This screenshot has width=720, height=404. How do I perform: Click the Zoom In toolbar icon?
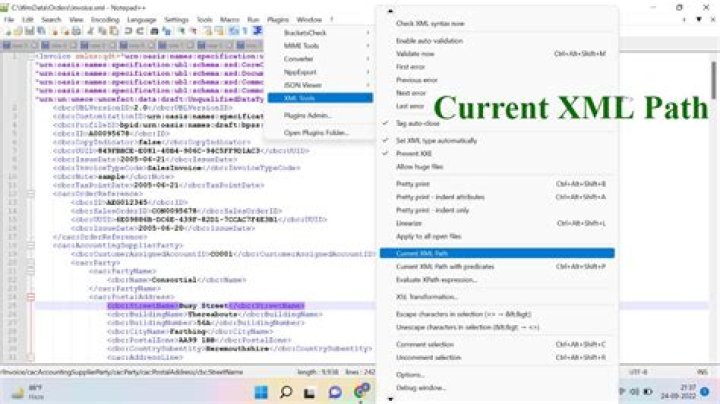click(x=182, y=31)
